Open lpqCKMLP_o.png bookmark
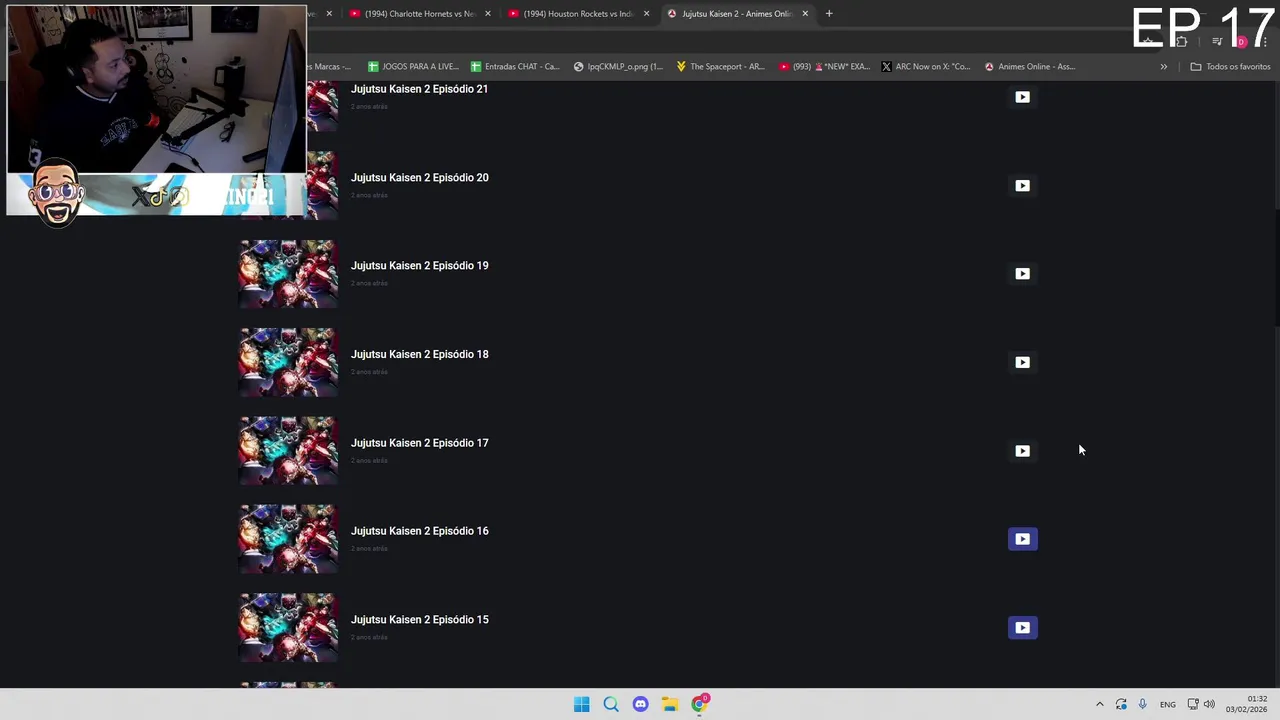Image resolution: width=1280 pixels, height=720 pixels. tap(618, 67)
